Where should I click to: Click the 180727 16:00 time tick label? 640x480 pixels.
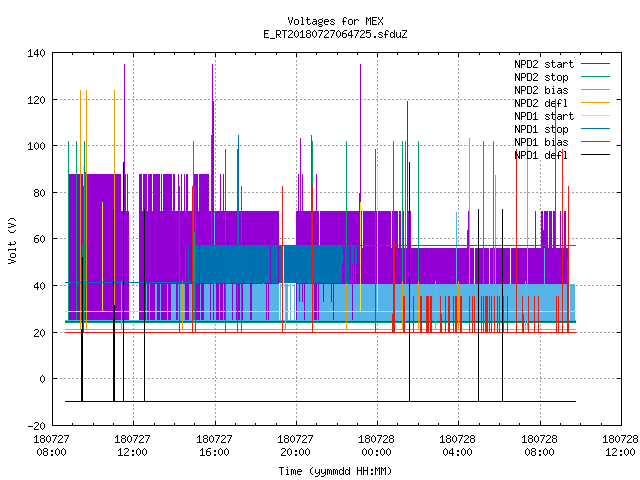[214, 446]
